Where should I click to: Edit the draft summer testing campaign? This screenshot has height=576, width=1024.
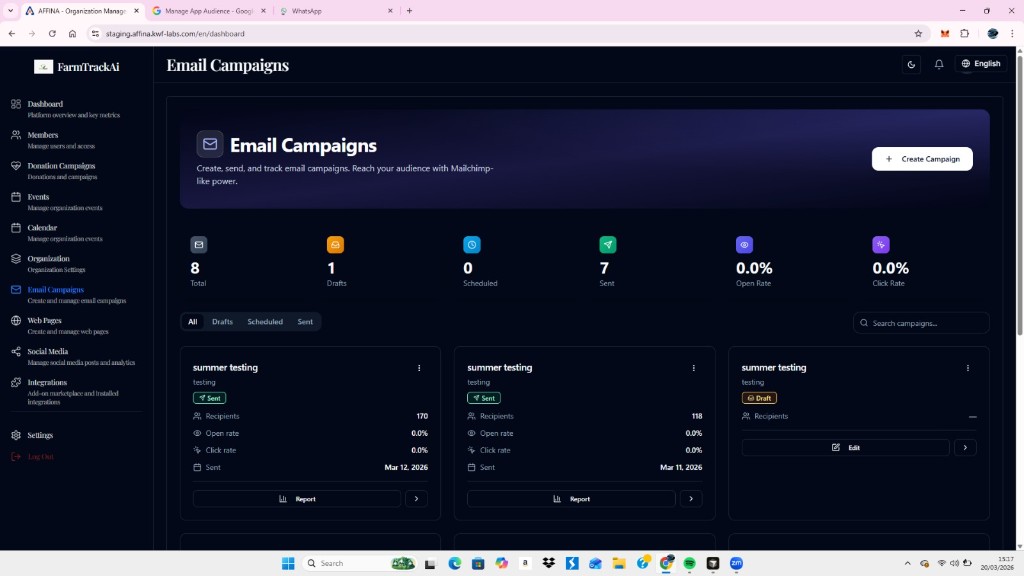(846, 447)
